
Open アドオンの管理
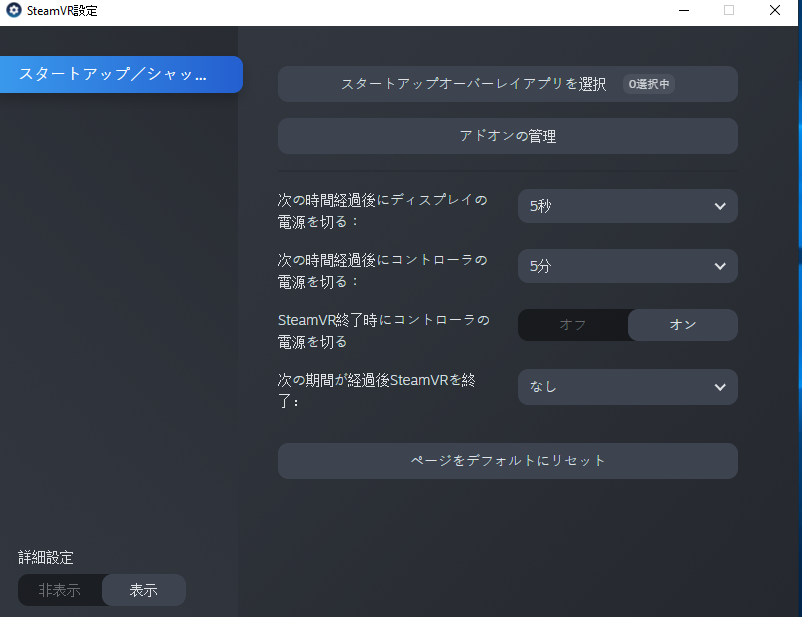coord(507,136)
